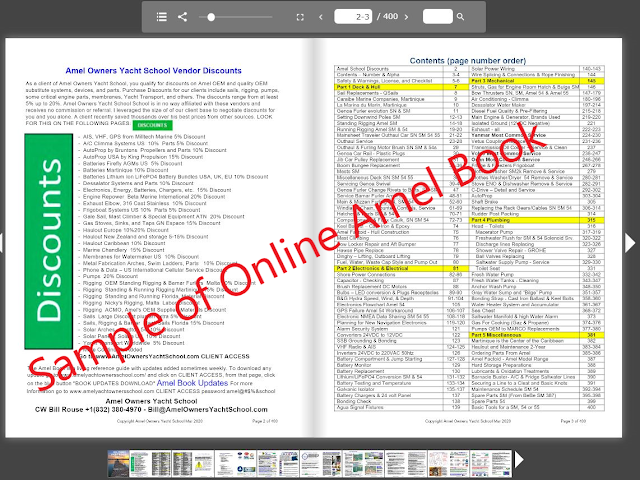Click Sail Replacements - QSails entry

coord(367,93)
